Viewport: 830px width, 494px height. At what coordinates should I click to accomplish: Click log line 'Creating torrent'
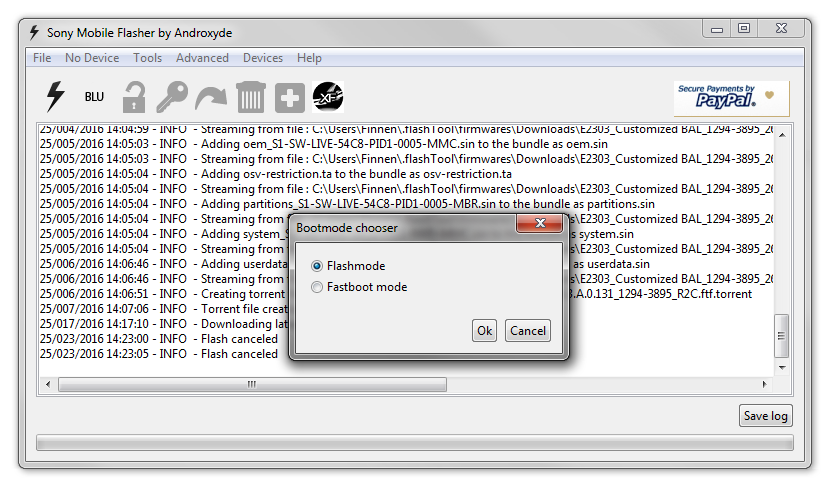(164, 294)
